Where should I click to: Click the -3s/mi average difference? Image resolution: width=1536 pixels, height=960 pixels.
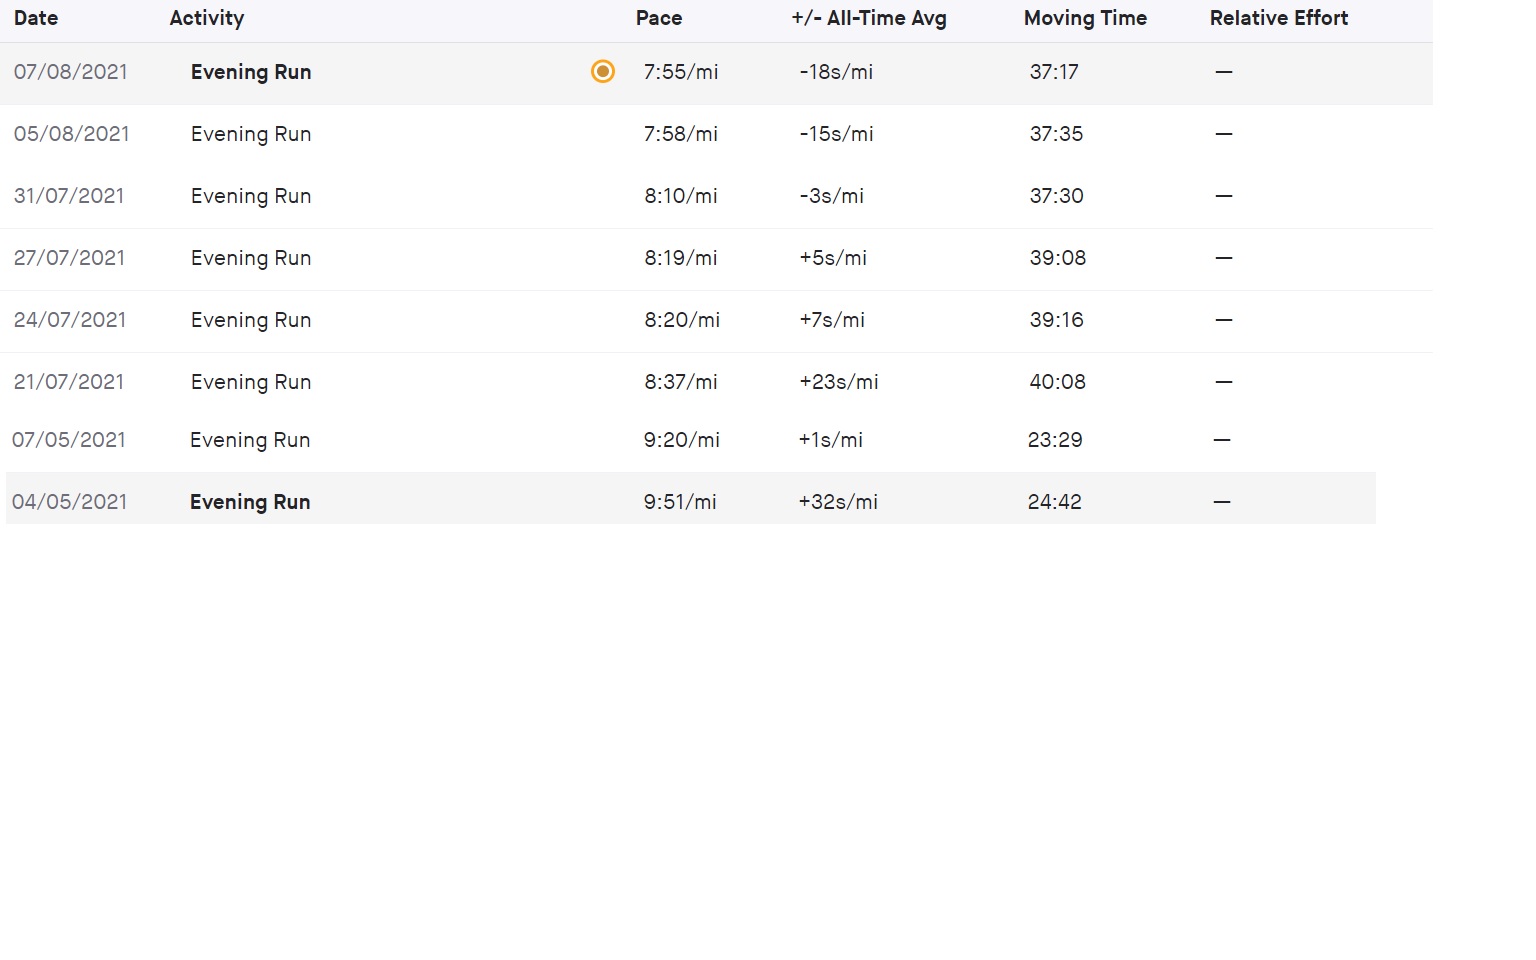pyautogui.click(x=831, y=196)
